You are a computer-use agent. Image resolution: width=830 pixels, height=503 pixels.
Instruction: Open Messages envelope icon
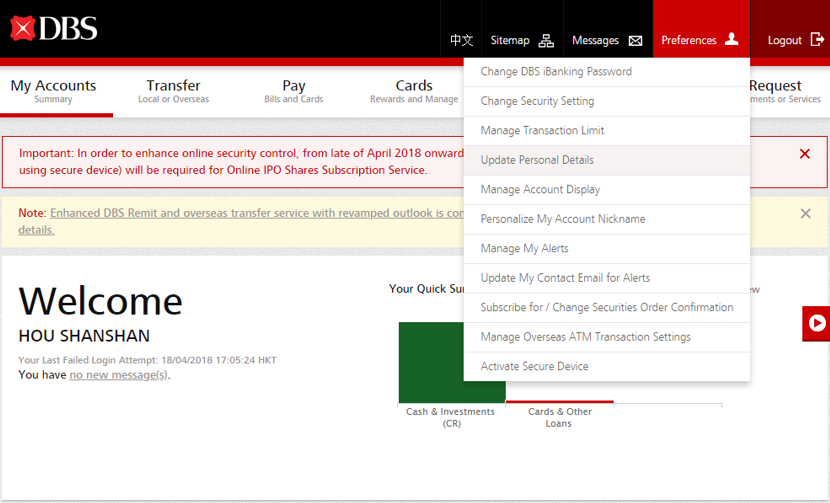[x=635, y=41]
